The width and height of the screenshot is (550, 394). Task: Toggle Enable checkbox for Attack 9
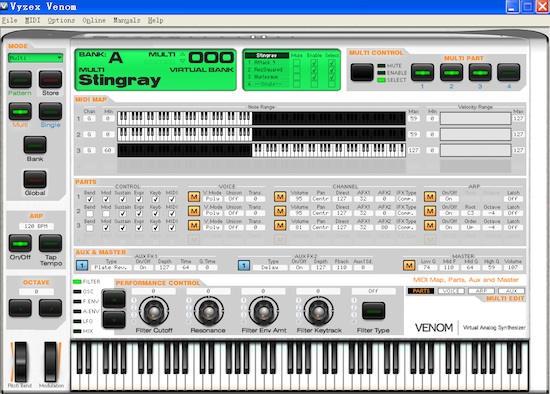pos(314,63)
